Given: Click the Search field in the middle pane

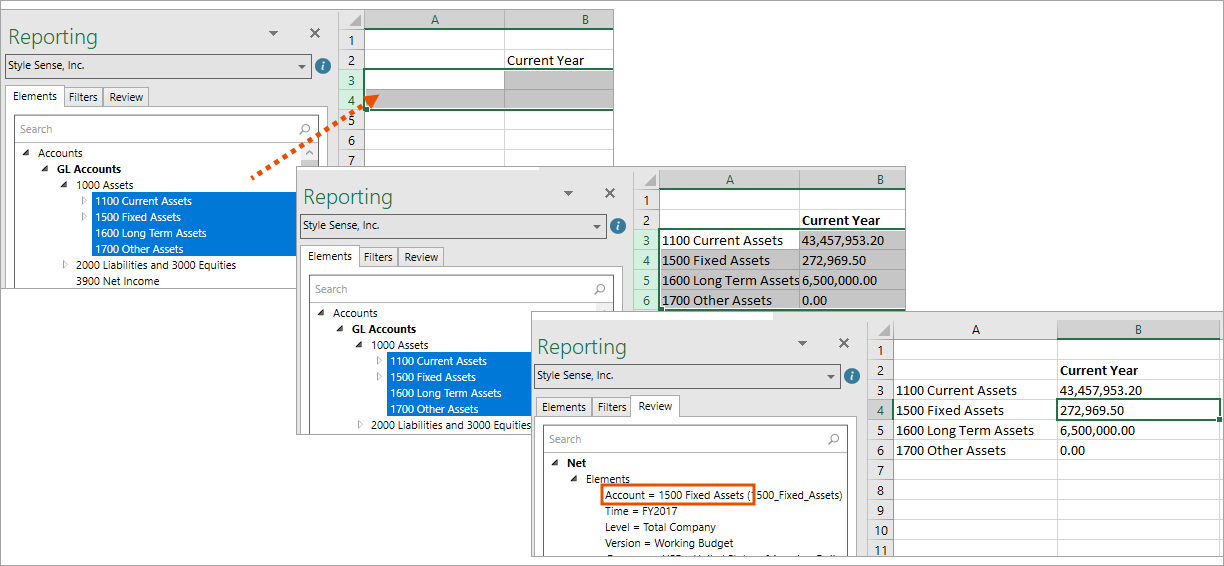Looking at the screenshot, I should (461, 289).
